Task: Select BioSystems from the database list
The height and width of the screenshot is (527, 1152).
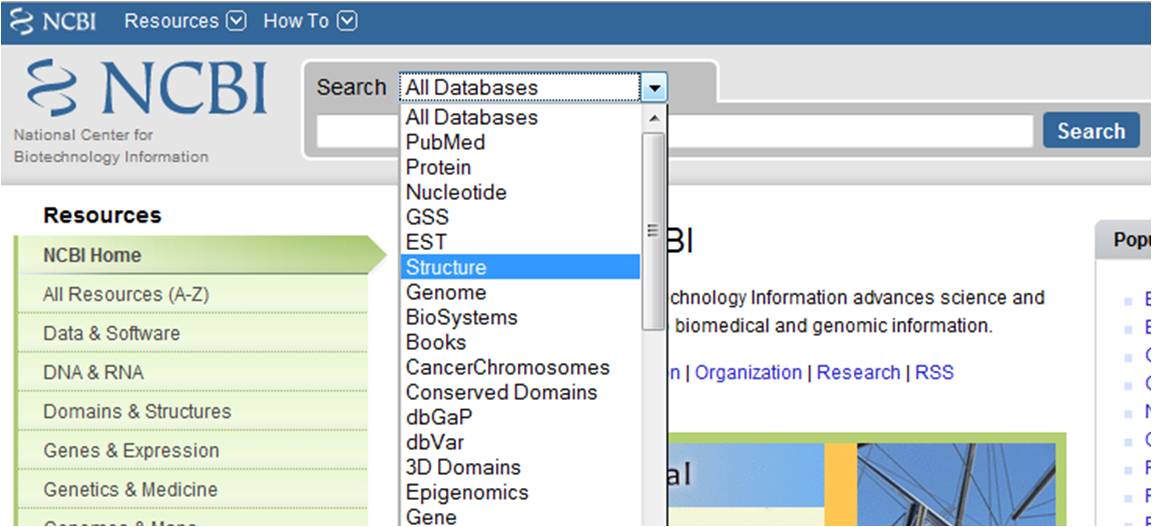Action: click(521, 318)
